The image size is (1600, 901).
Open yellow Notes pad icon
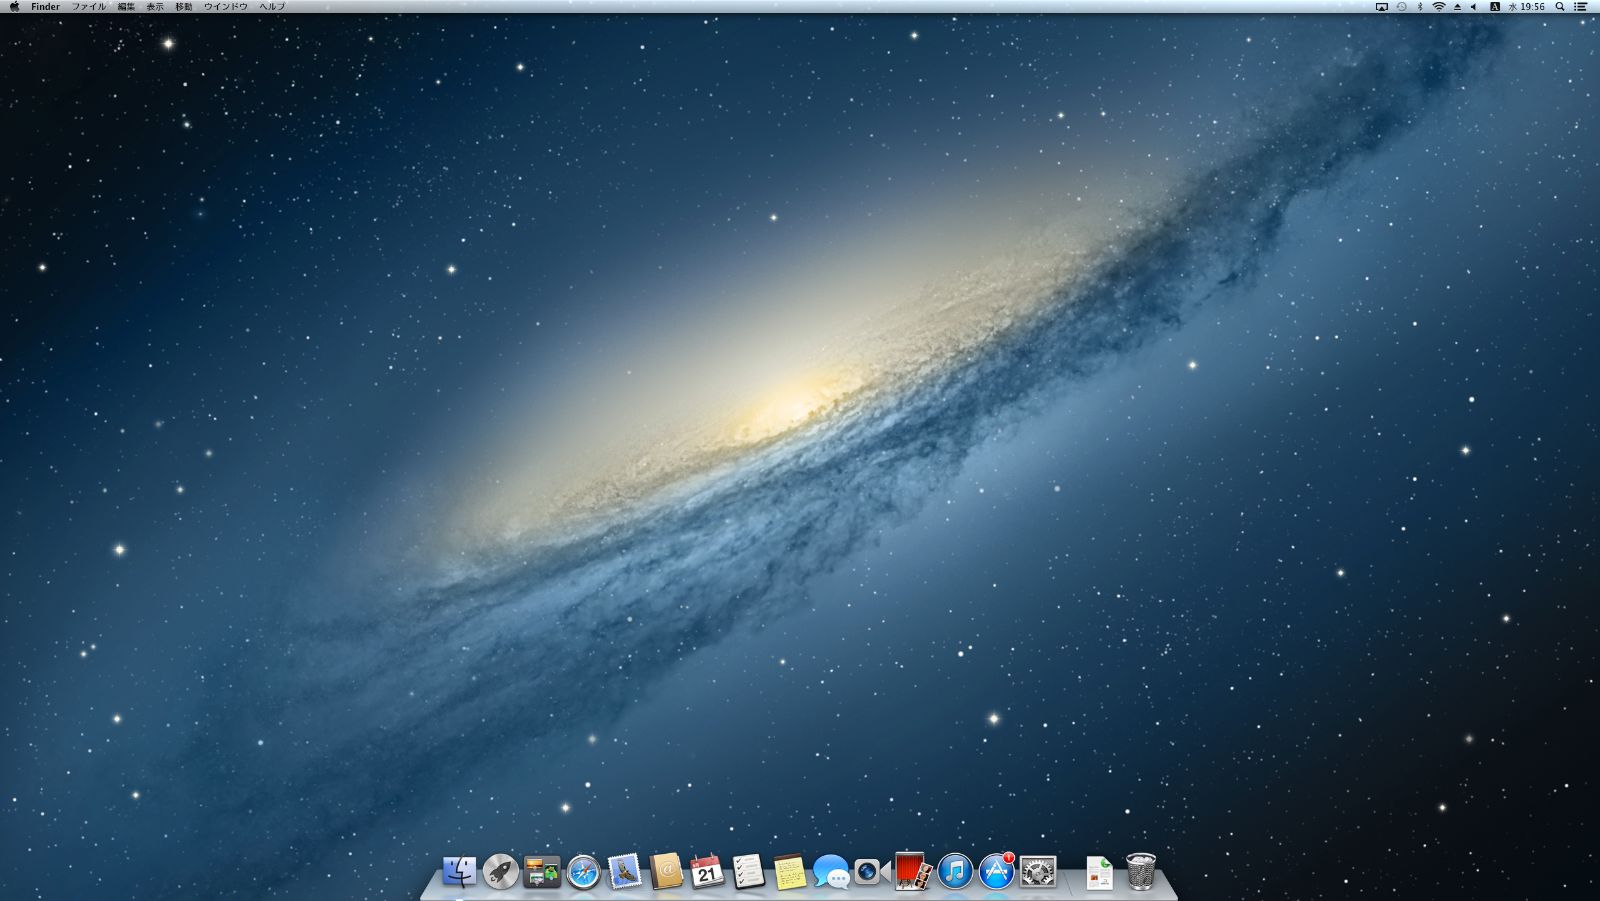point(789,872)
